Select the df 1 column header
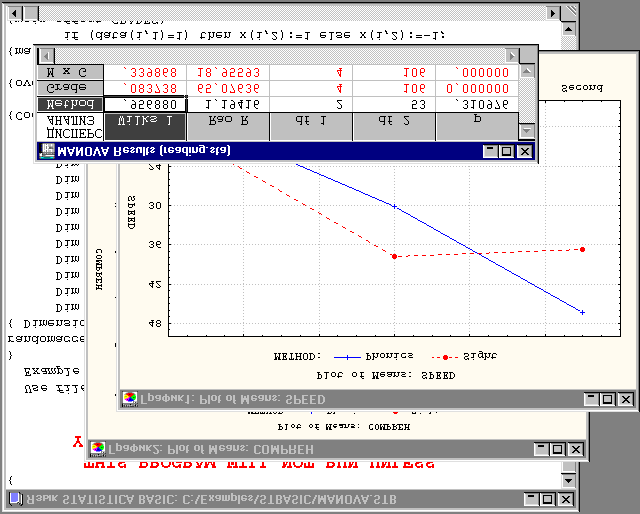 coord(311,126)
